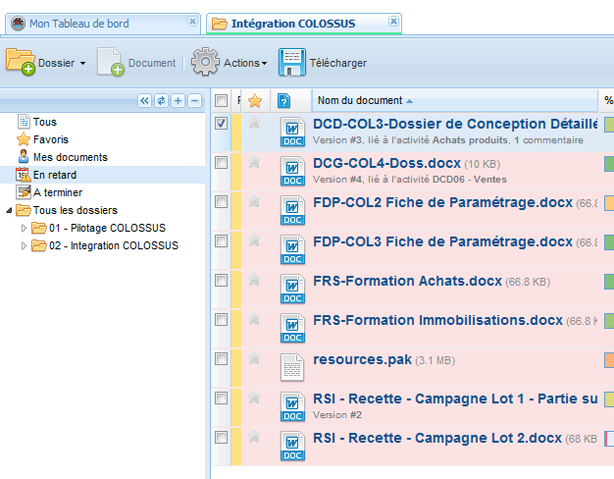This screenshot has width=614, height=479.
Task: Click the Télécharger floppy disk icon
Action: (292, 62)
